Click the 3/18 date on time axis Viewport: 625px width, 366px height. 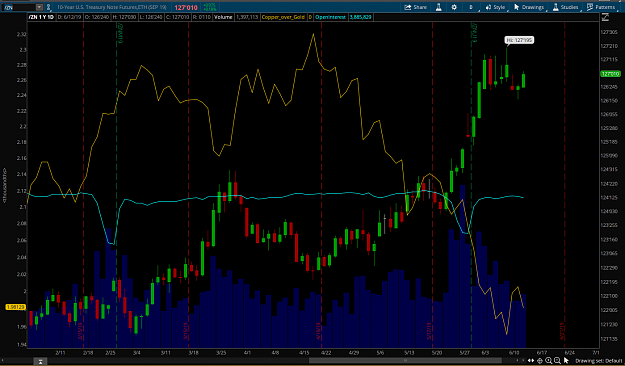[x=193, y=353]
